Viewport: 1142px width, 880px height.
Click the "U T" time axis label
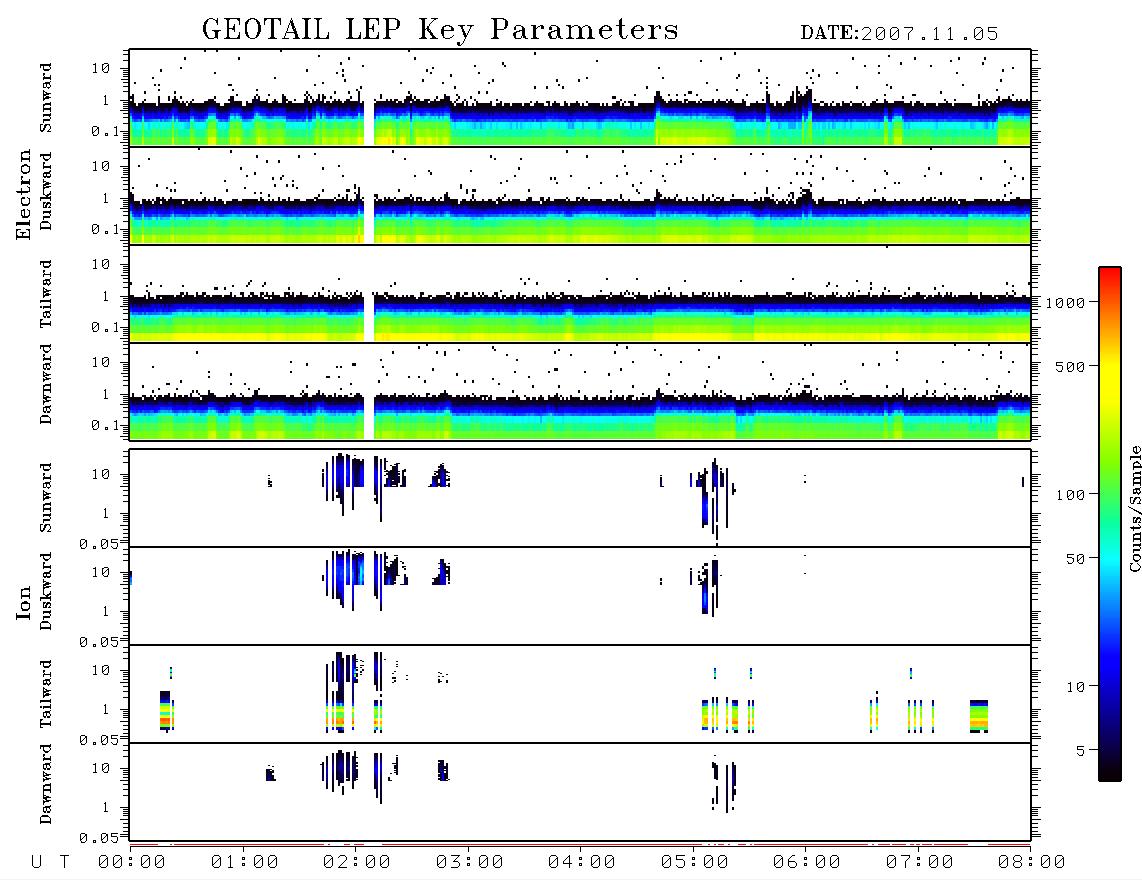click(x=50, y=863)
